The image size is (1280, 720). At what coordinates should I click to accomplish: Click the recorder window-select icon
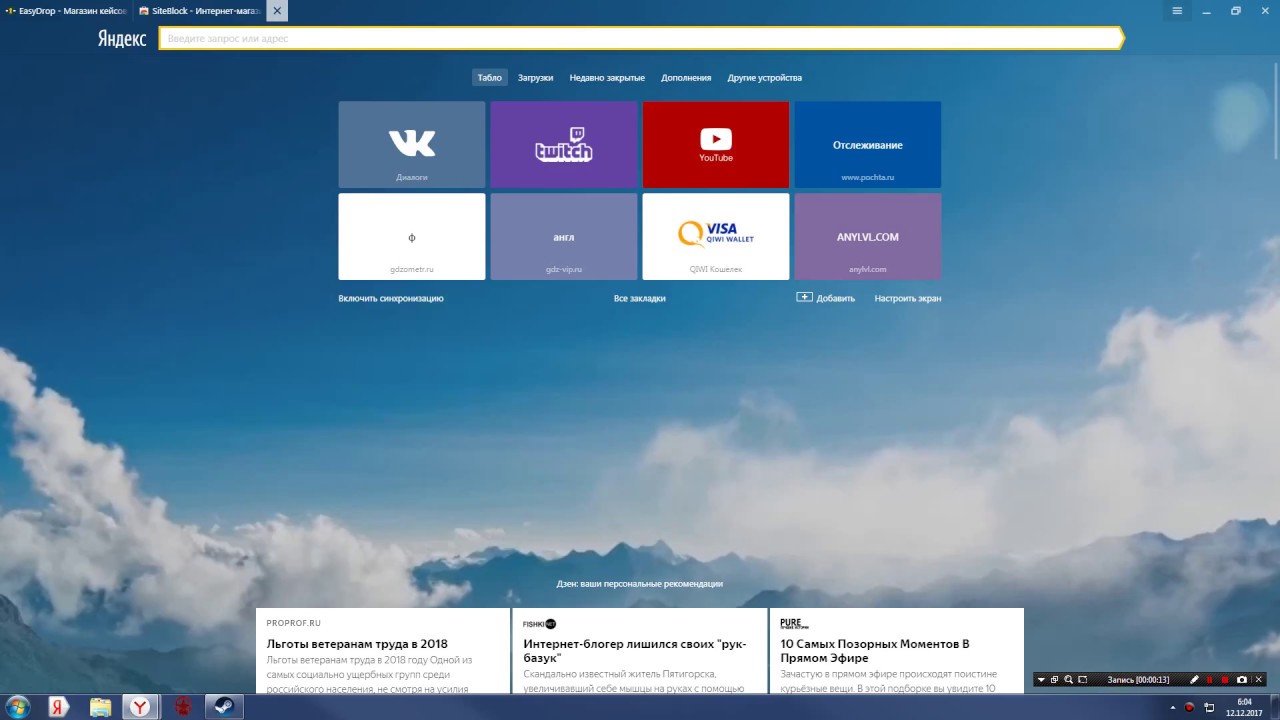pyautogui.click(x=1054, y=680)
